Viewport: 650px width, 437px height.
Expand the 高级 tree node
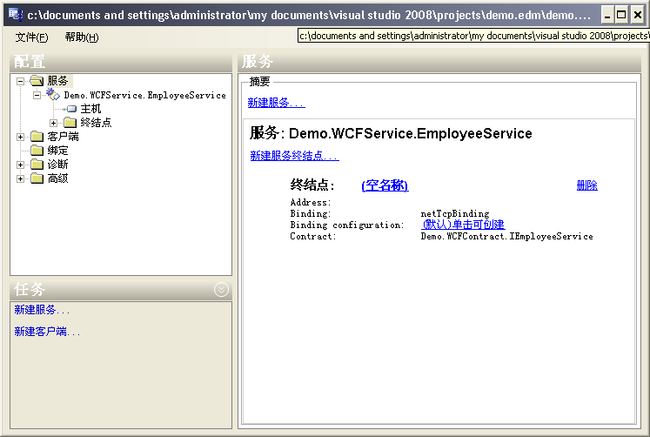coord(20,179)
